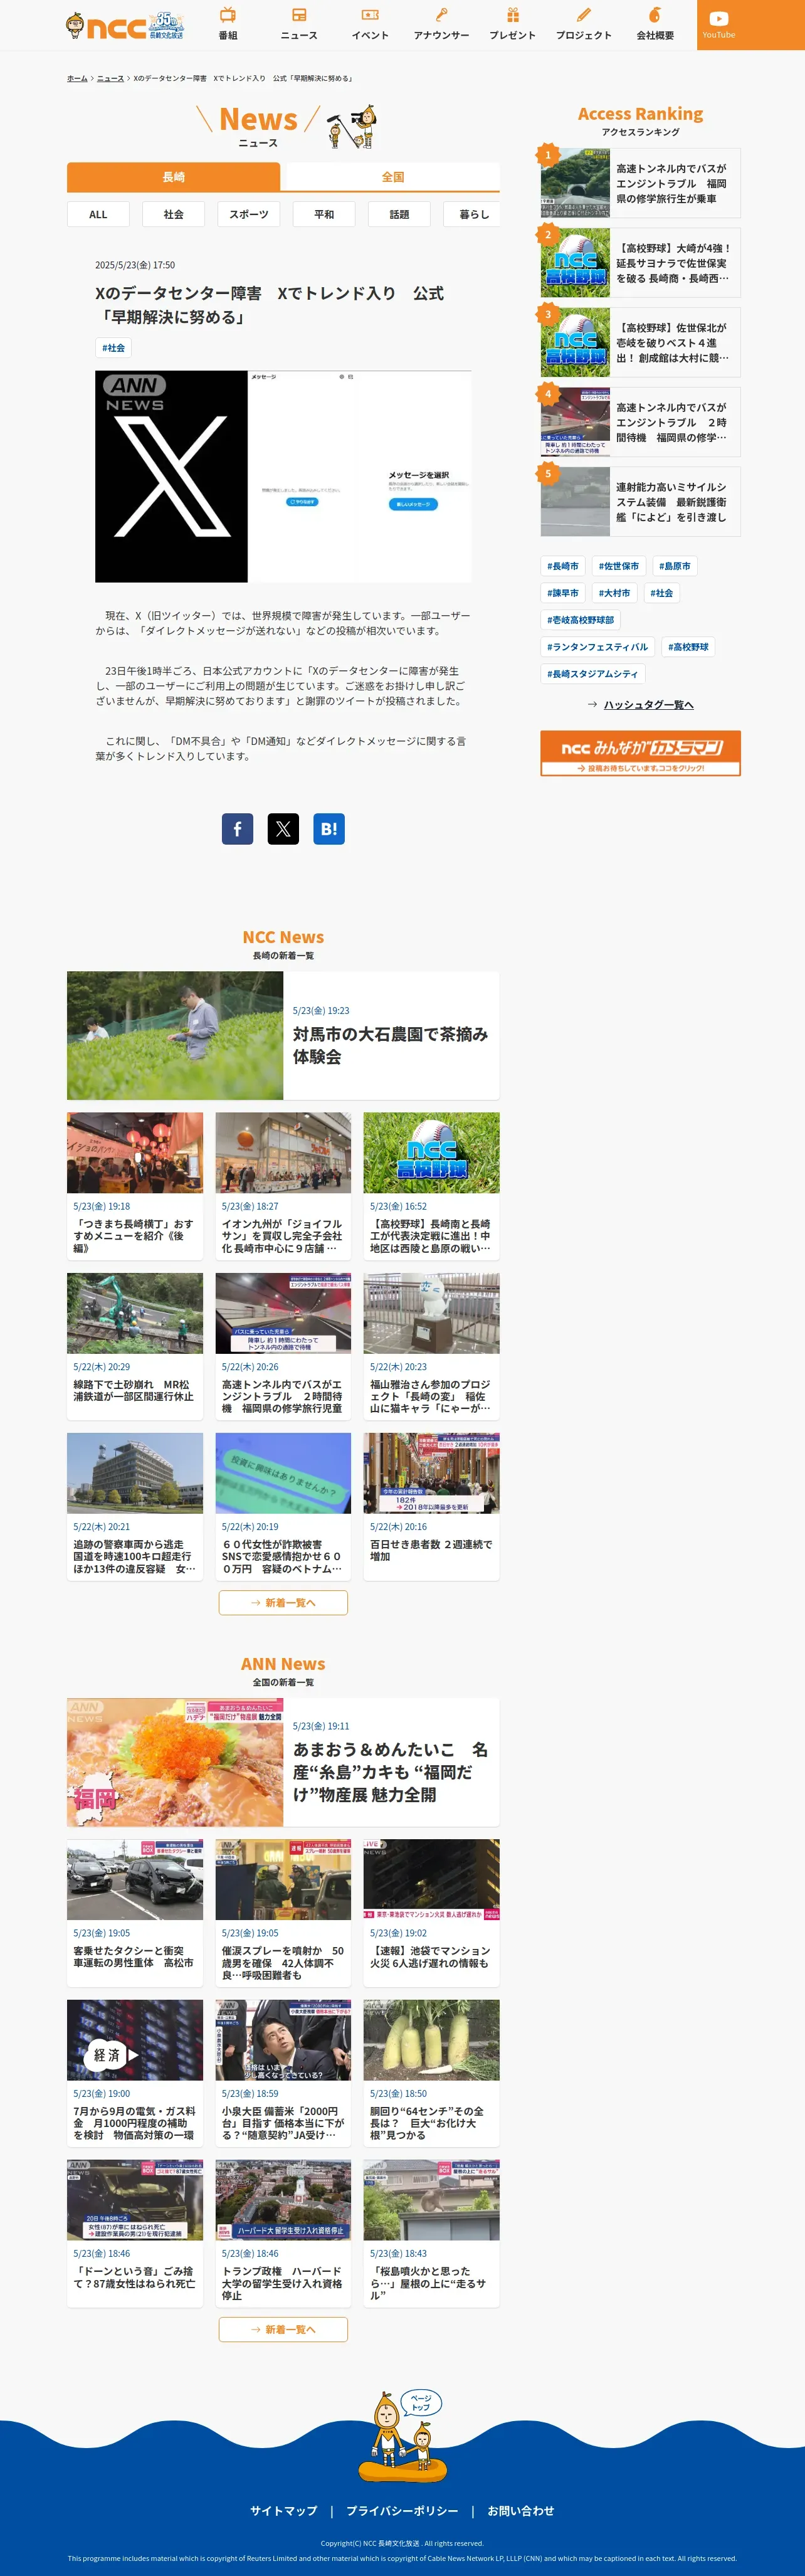805x2576 pixels.
Task: Open the 番組 TV icon menu
Action: [x=228, y=24]
